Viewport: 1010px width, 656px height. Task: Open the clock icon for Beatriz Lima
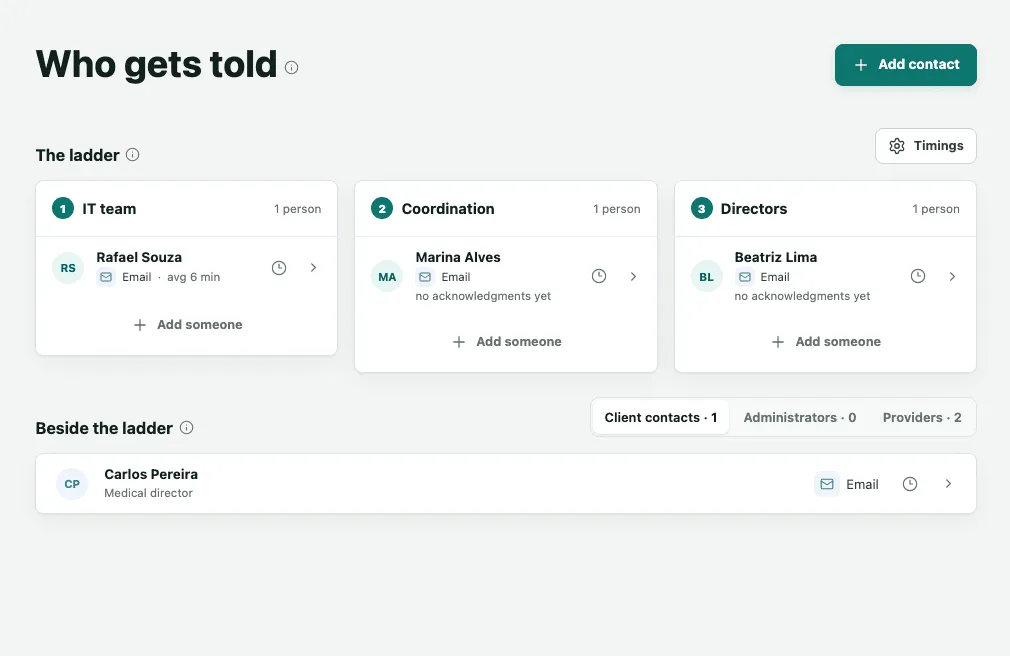click(918, 276)
